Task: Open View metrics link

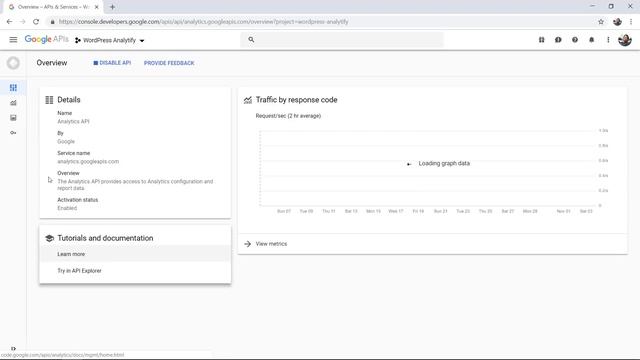Action: click(x=271, y=244)
